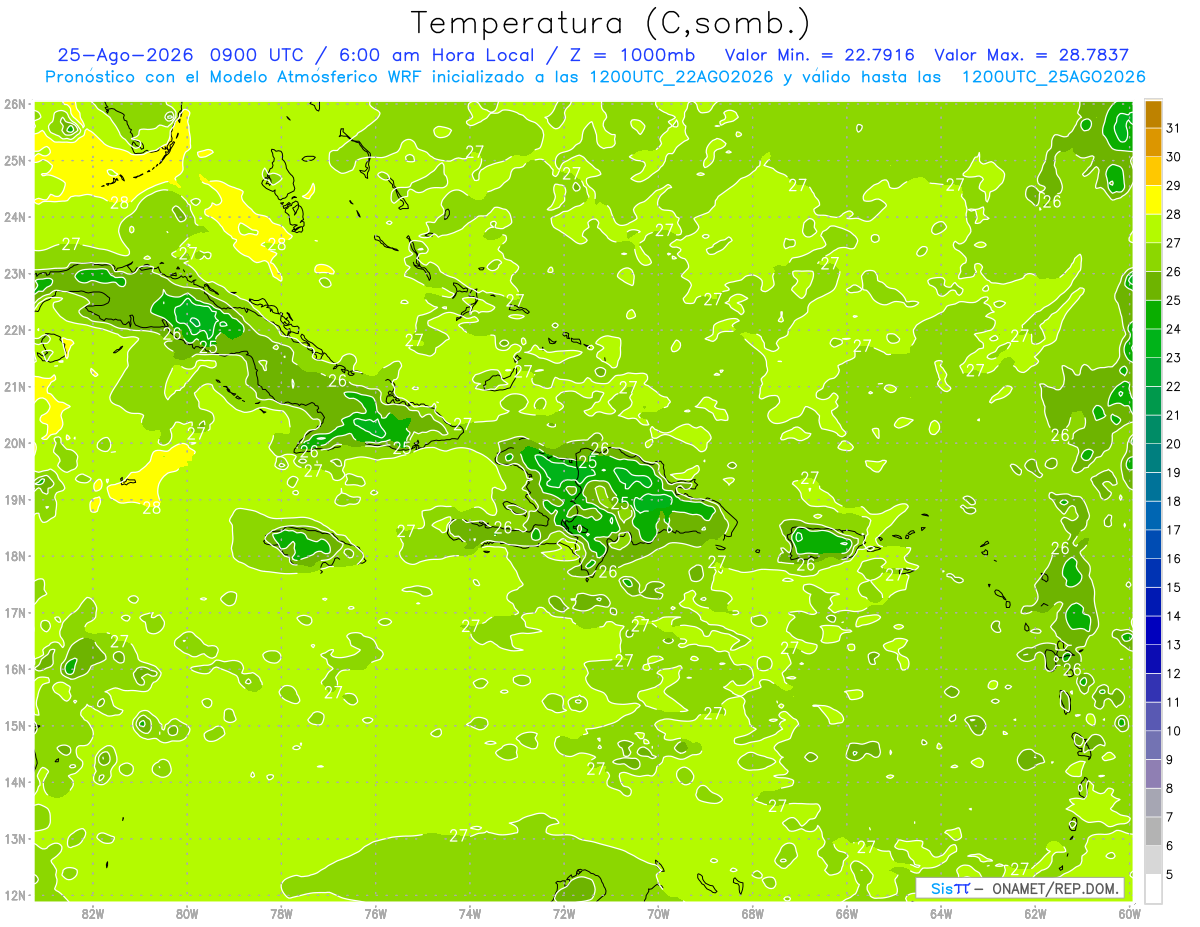1200x927 pixels.
Task: Click the longitude label "60W"
Action: click(1130, 913)
